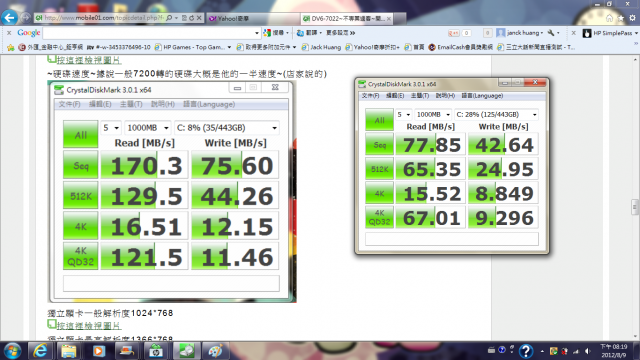
Task: Show hidden tray icons arrow
Action: click(542, 351)
